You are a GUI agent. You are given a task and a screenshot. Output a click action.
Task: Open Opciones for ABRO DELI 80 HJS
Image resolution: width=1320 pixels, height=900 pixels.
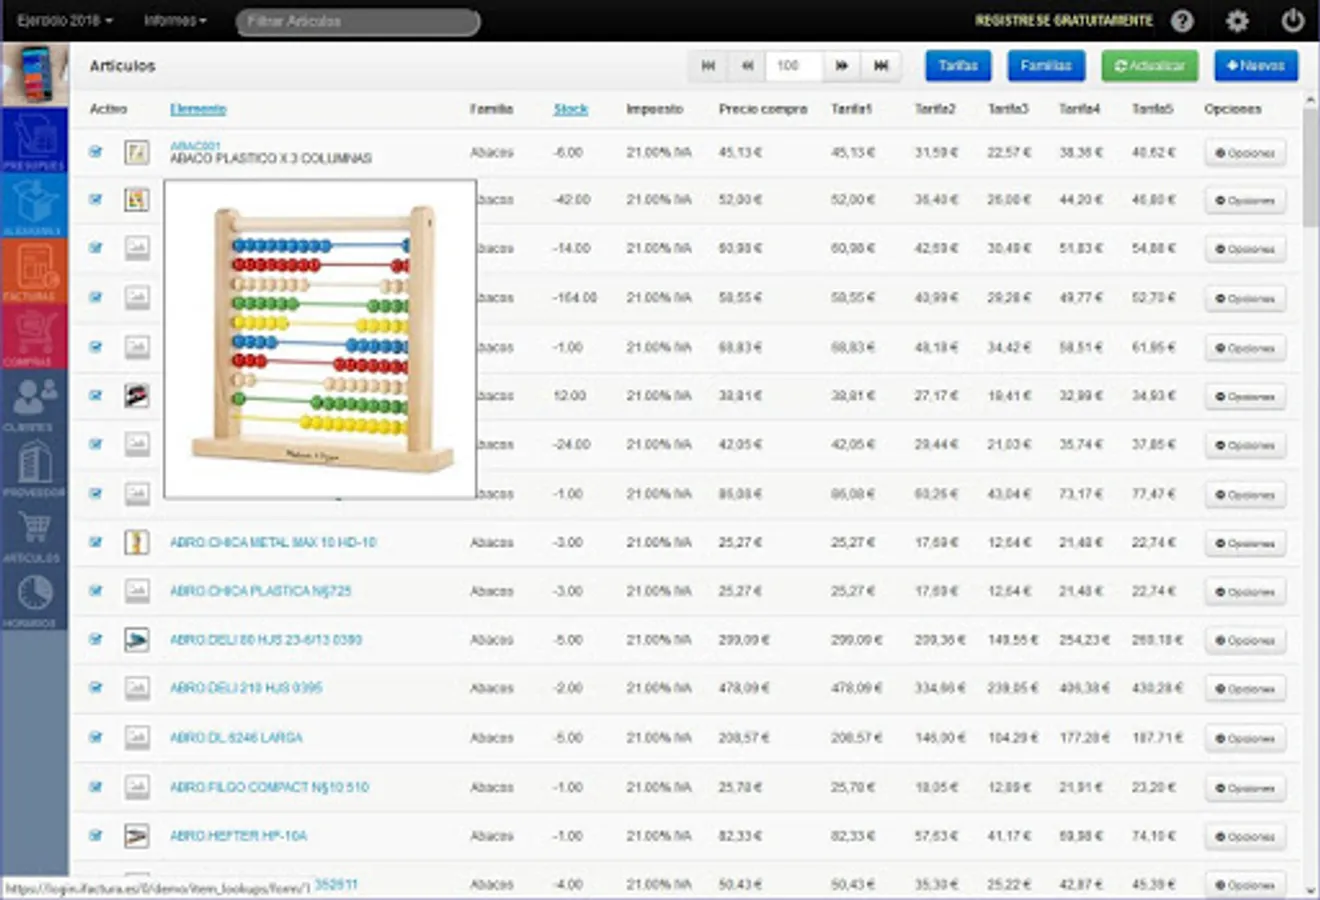(1245, 641)
